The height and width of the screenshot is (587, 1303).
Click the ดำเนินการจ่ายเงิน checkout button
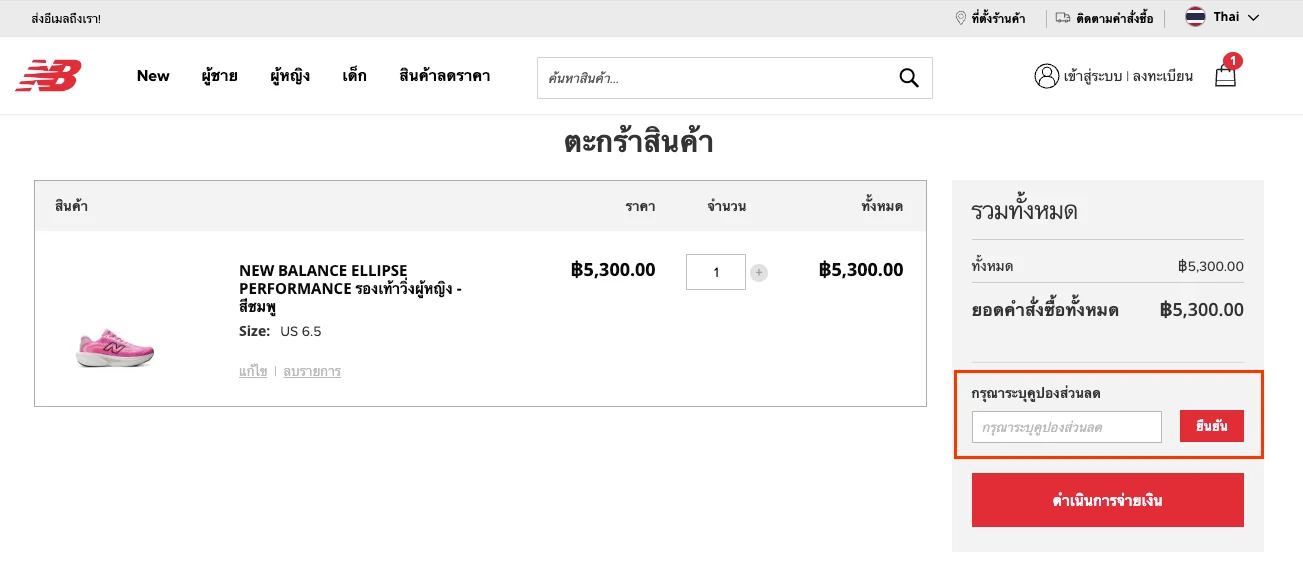point(1108,500)
